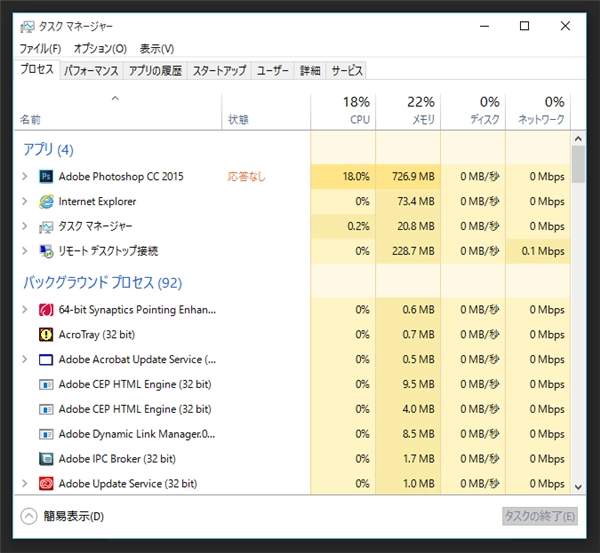Click the 簡易表示 circular arrow icon

(29, 516)
